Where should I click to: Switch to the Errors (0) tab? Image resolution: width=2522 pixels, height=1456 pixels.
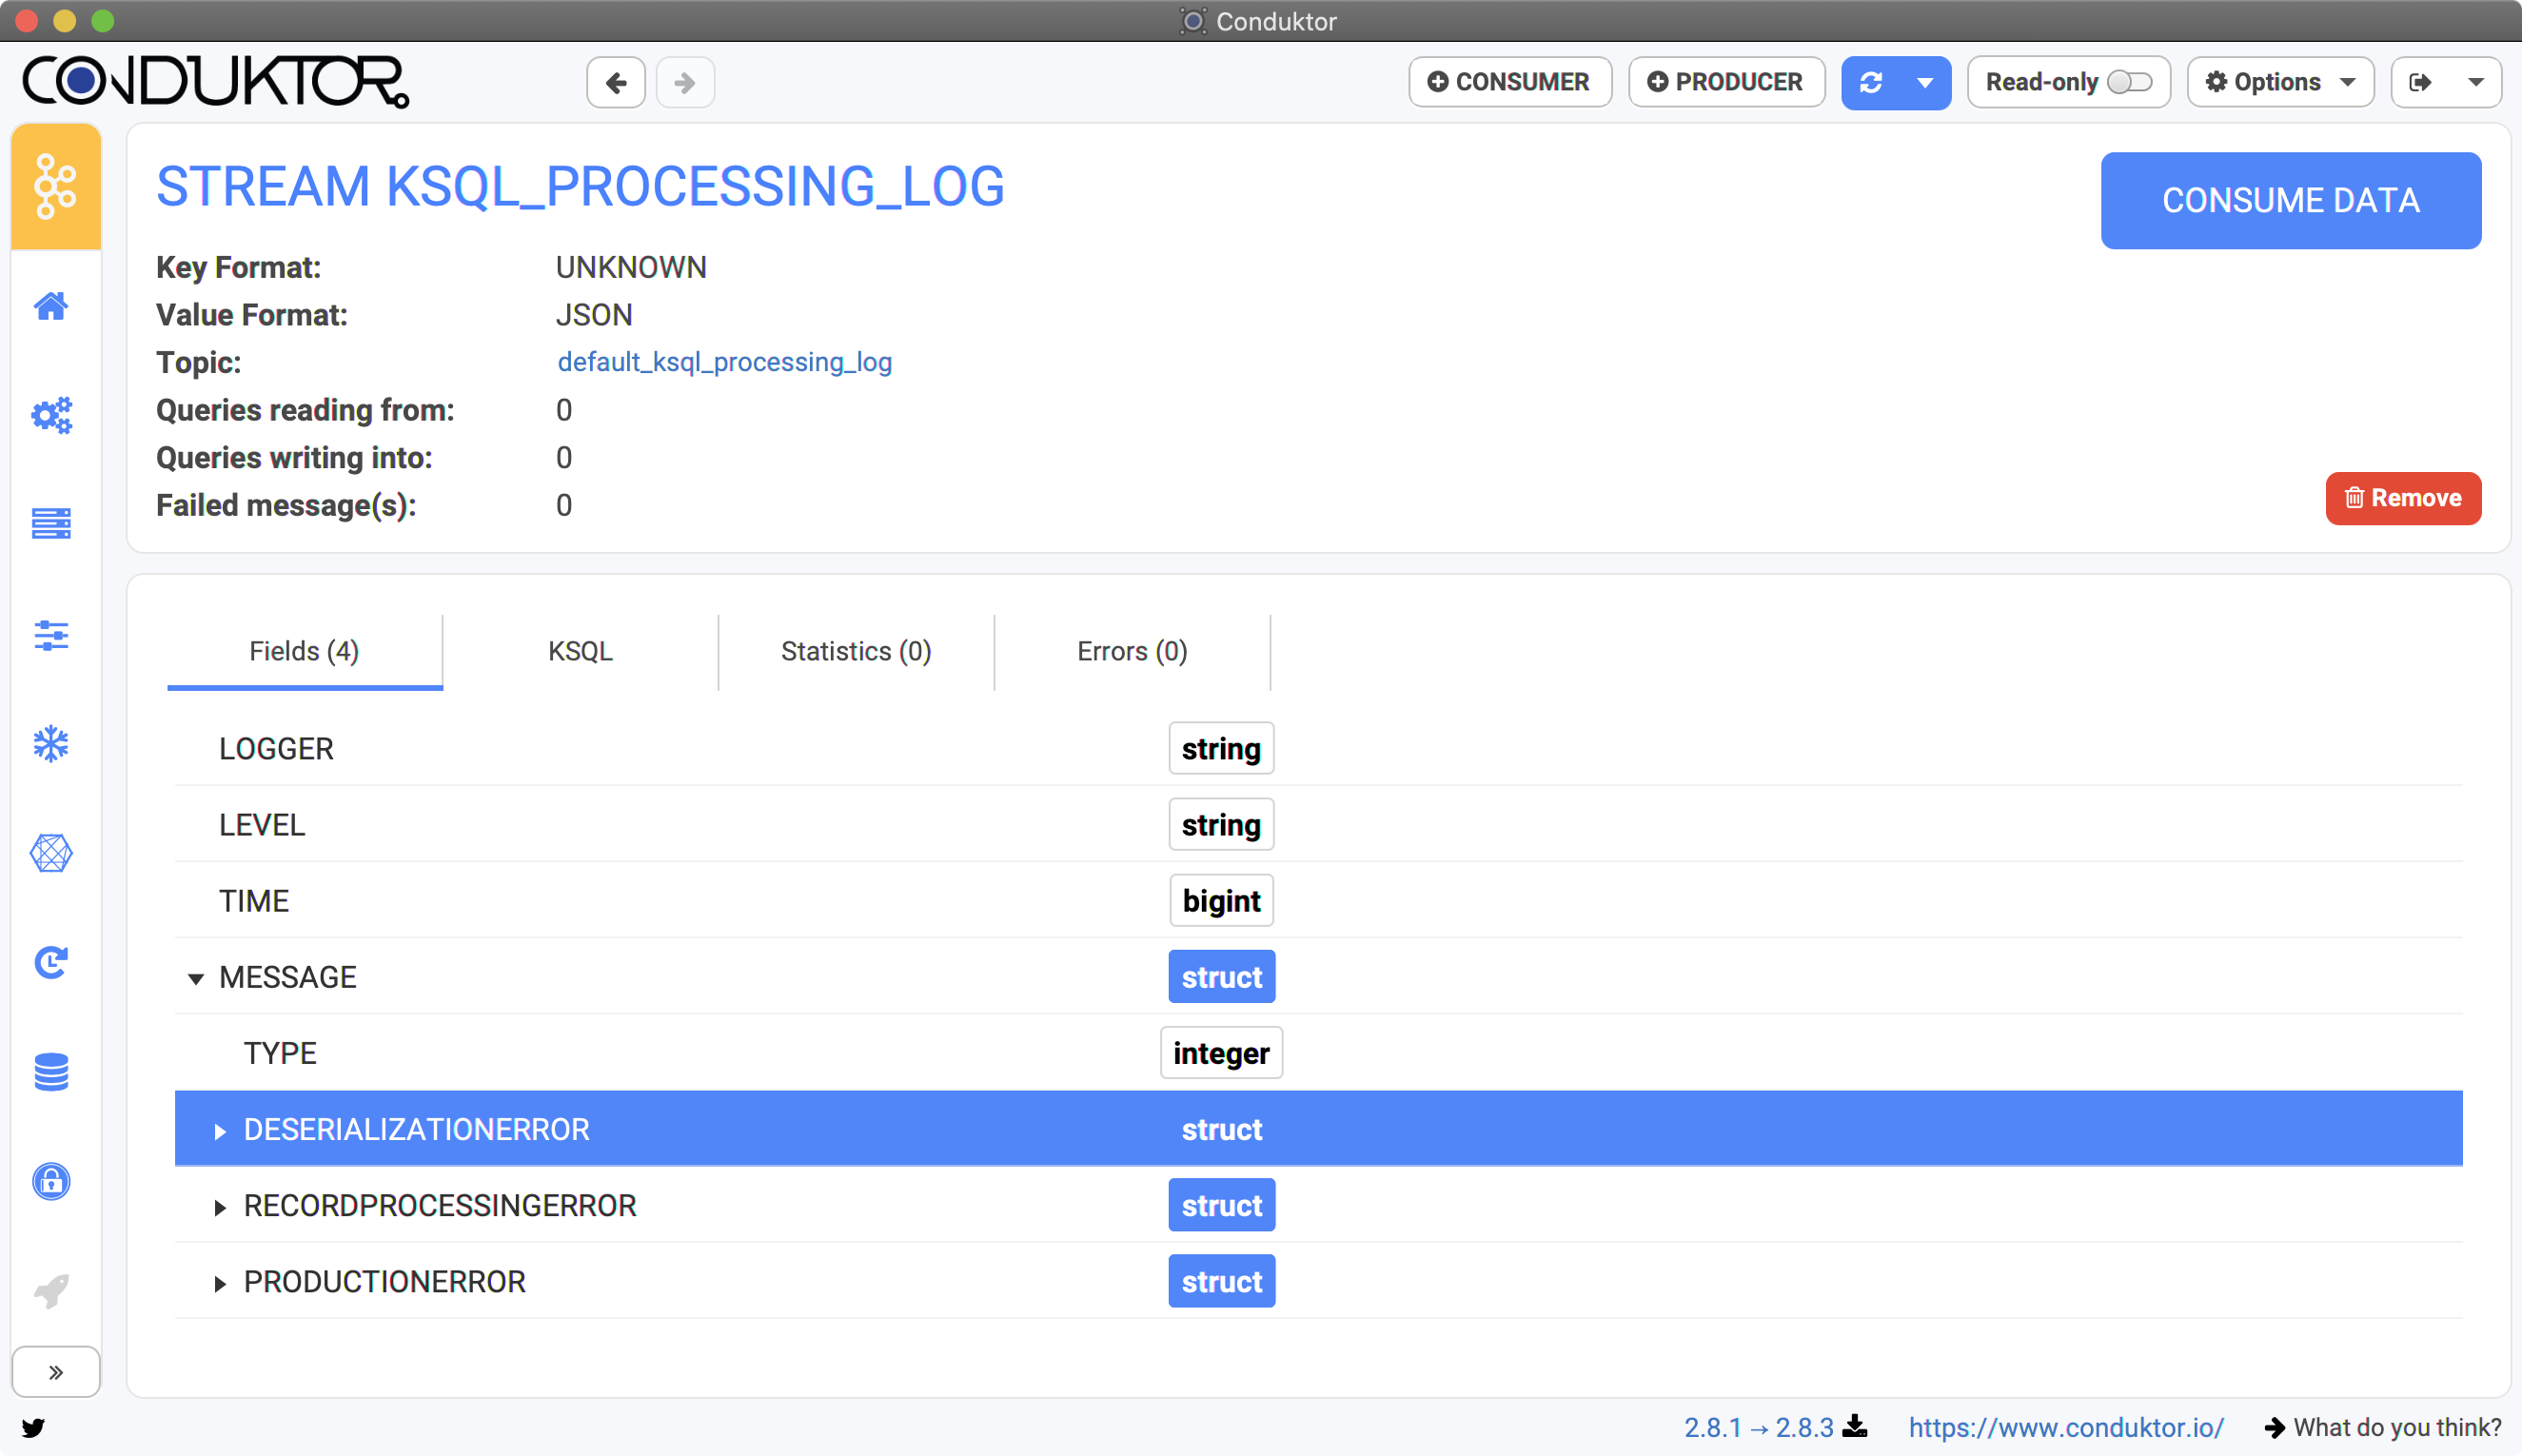click(1132, 651)
